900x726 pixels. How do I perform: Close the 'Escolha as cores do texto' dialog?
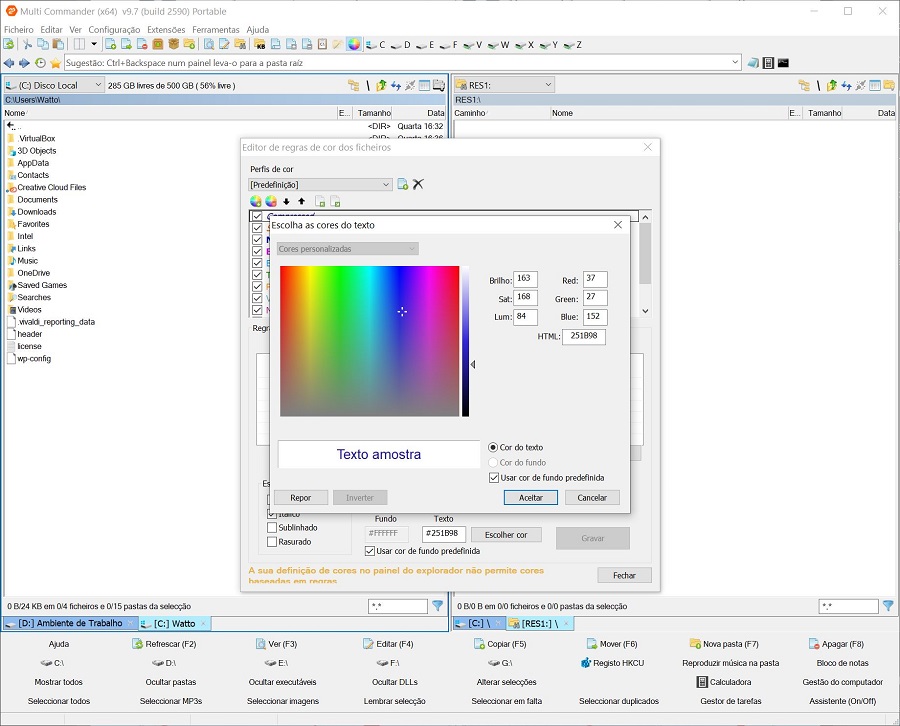pyautogui.click(x=618, y=225)
